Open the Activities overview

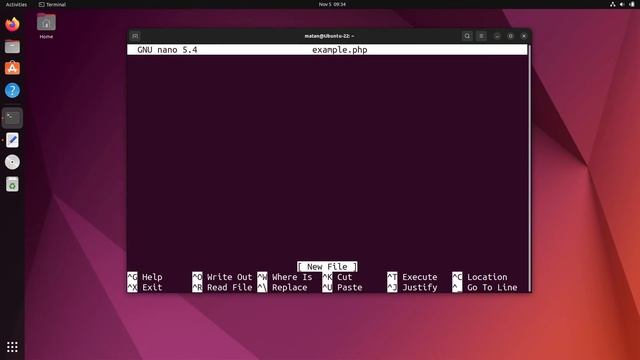(x=16, y=4)
